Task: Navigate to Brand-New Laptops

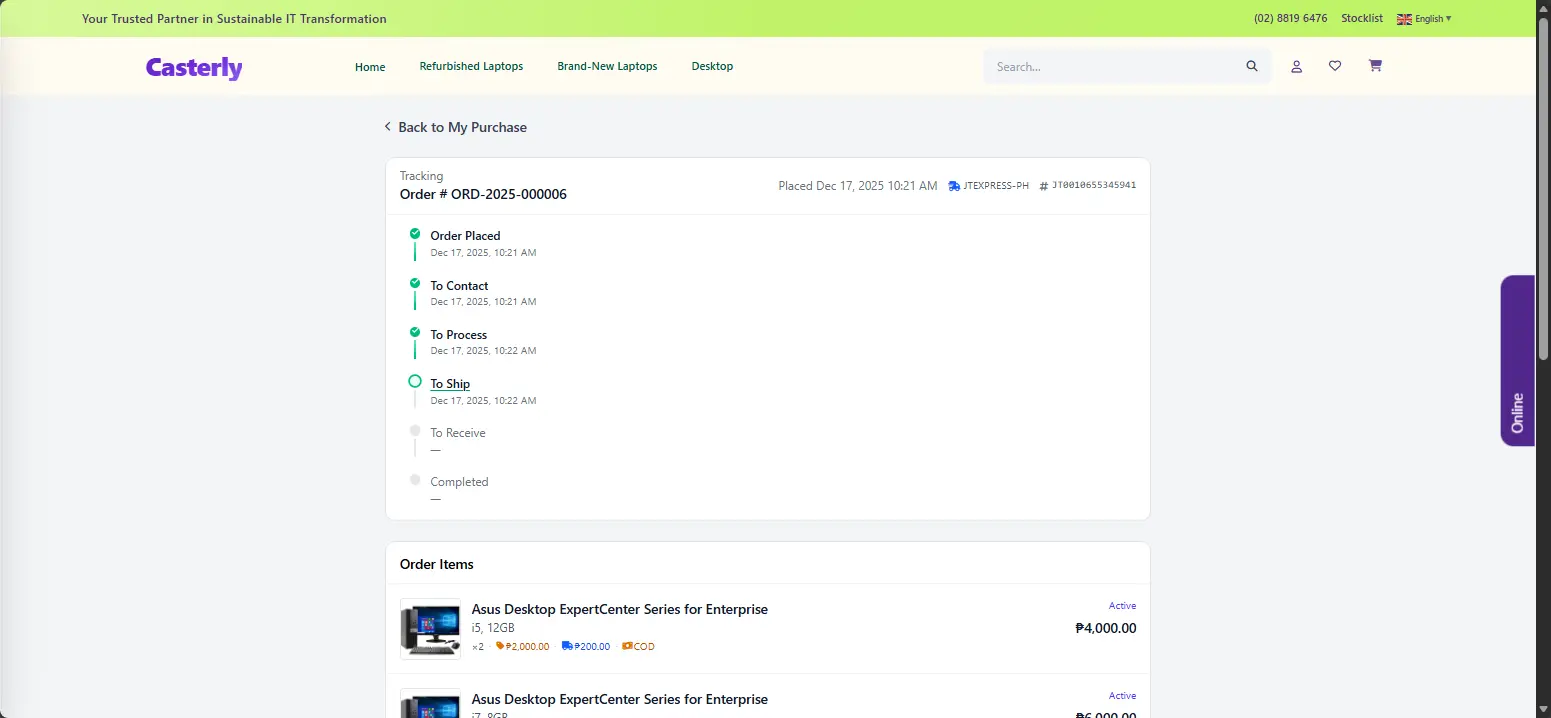Action: (x=607, y=67)
